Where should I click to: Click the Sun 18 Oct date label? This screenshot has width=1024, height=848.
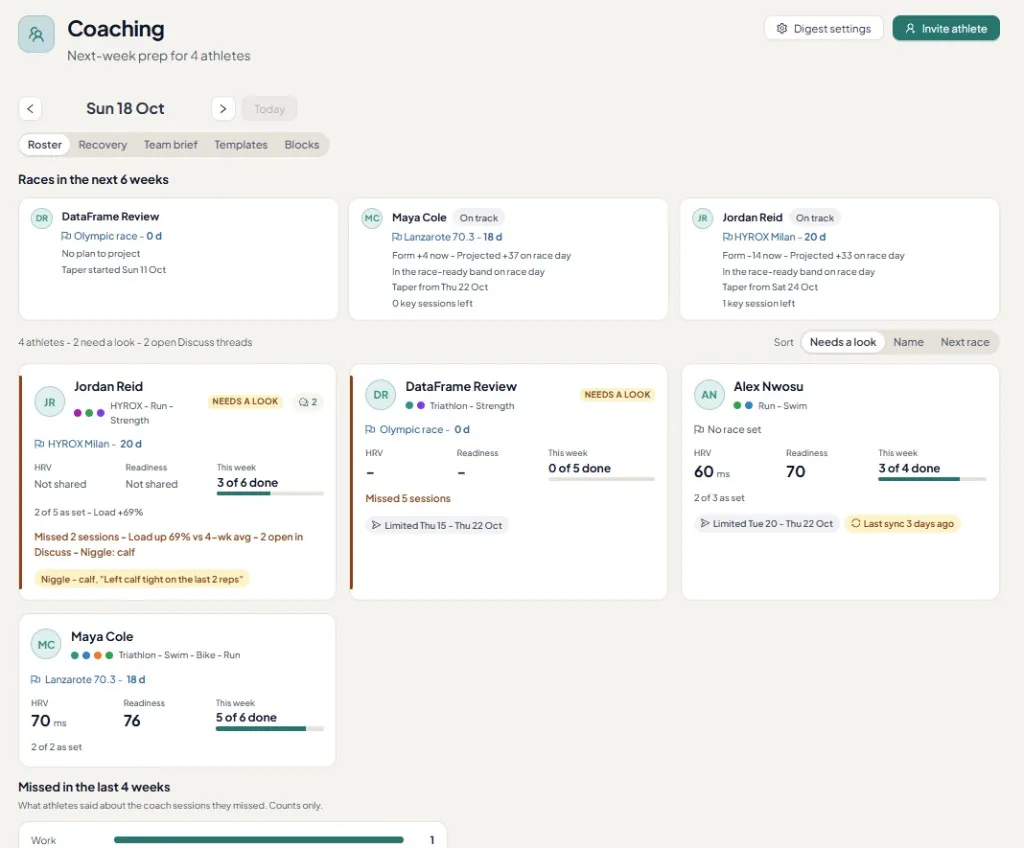click(x=125, y=108)
